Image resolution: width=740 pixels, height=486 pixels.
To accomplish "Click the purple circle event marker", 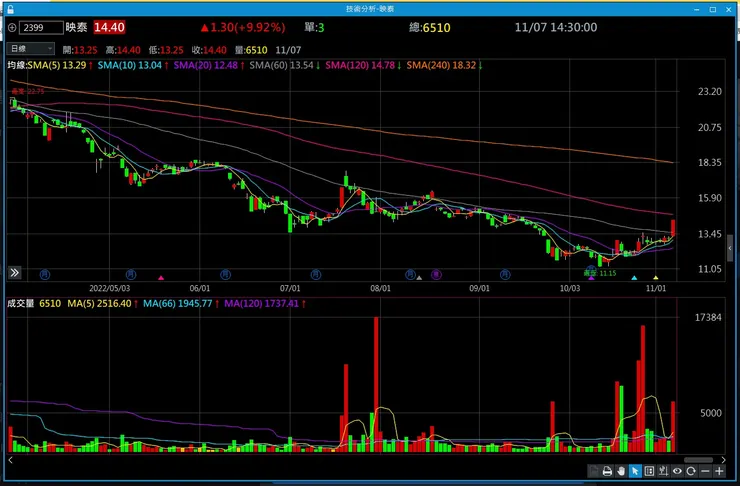I will [x=437, y=274].
